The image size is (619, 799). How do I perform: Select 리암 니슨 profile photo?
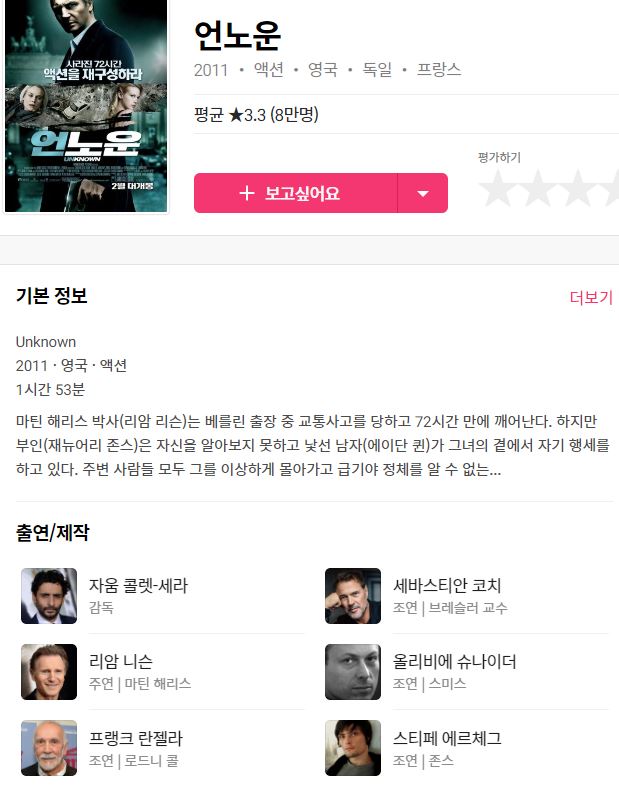tap(49, 672)
